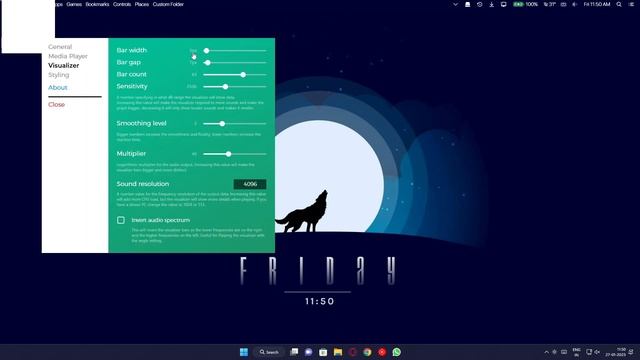640x360 pixels.
Task: Click the Sound resolution 4096 input field
Action: click(x=250, y=184)
